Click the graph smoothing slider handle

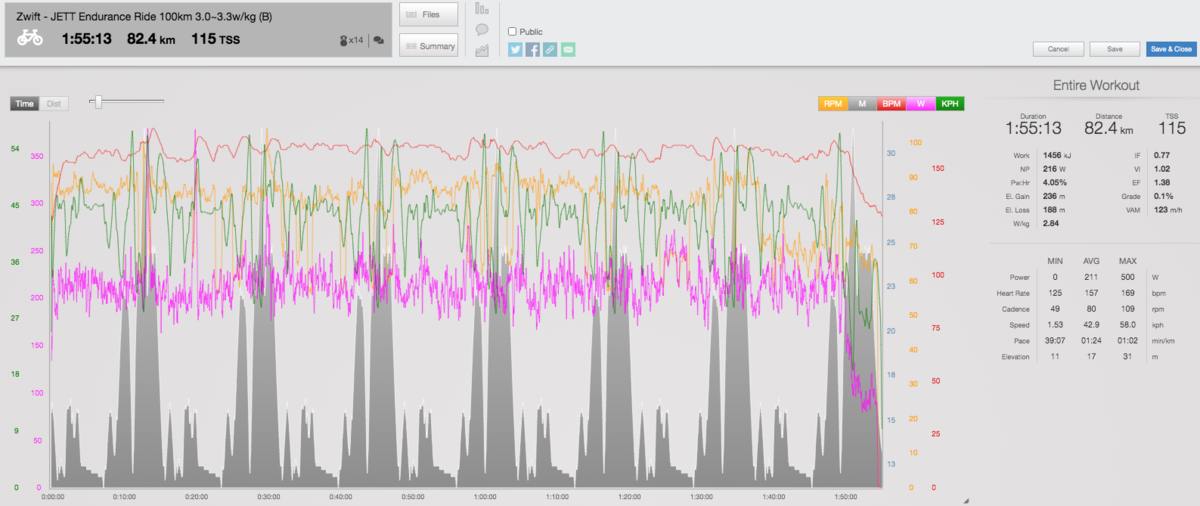(x=98, y=101)
